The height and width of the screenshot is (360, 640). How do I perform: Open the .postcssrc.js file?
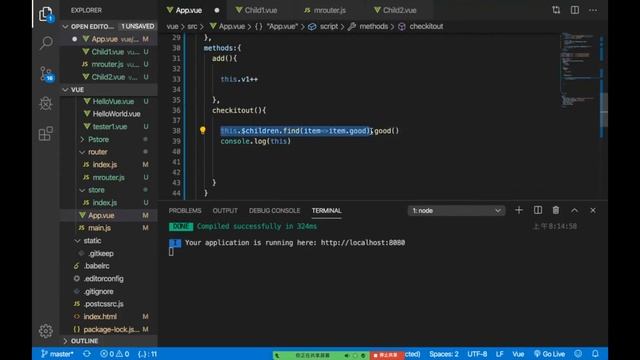pyautogui.click(x=103, y=304)
